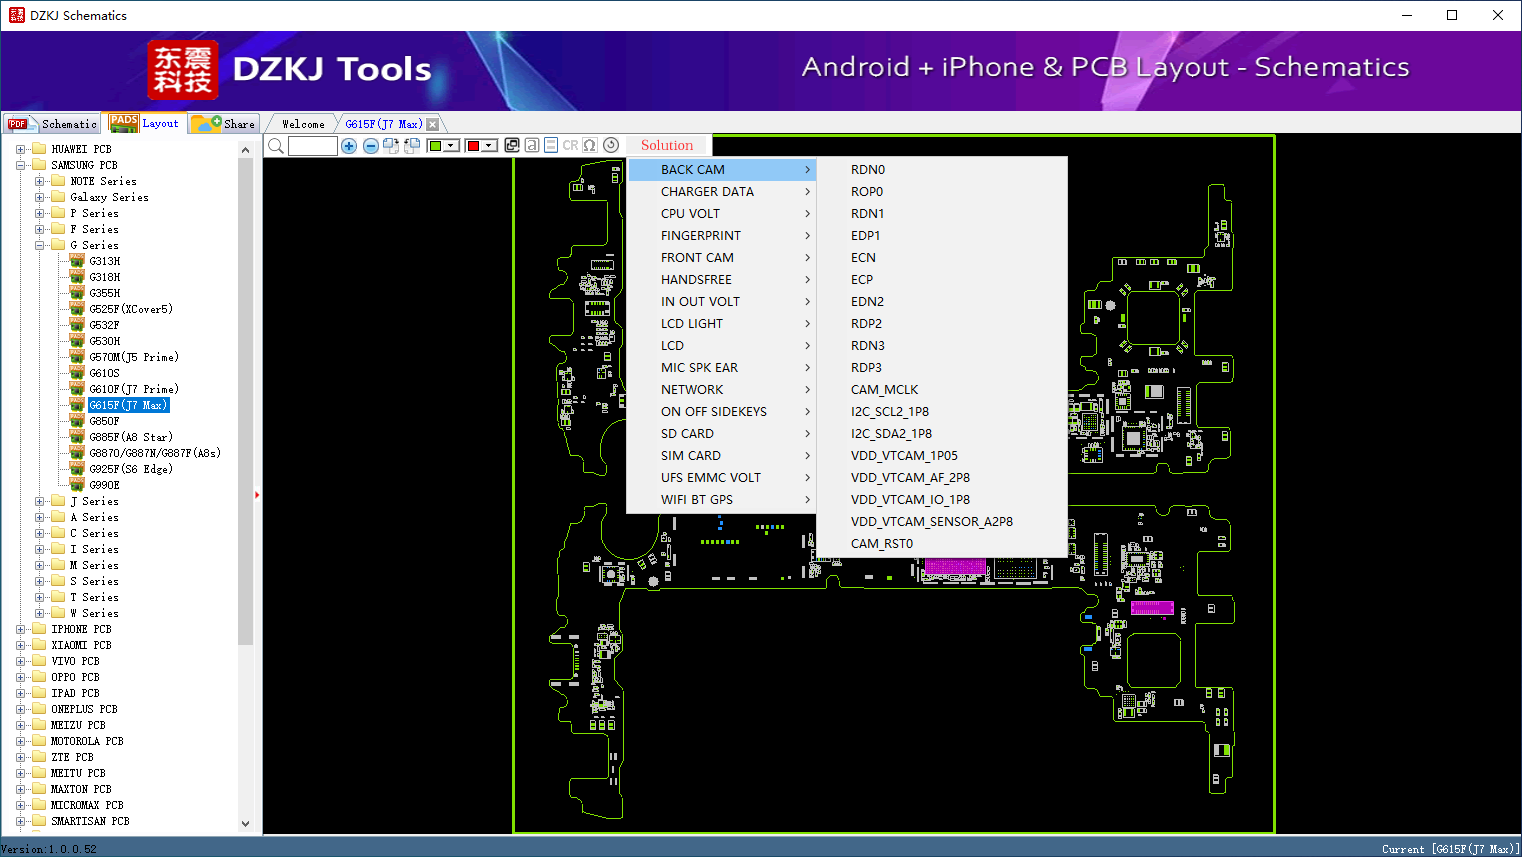
Task: Click the PADS file icon beside G850F
Action: [77, 421]
